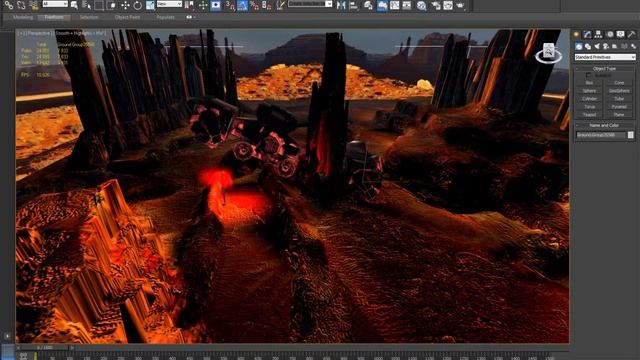The image size is (640, 360).
Task: Select Cameras category in Create panel
Action: [x=606, y=47]
